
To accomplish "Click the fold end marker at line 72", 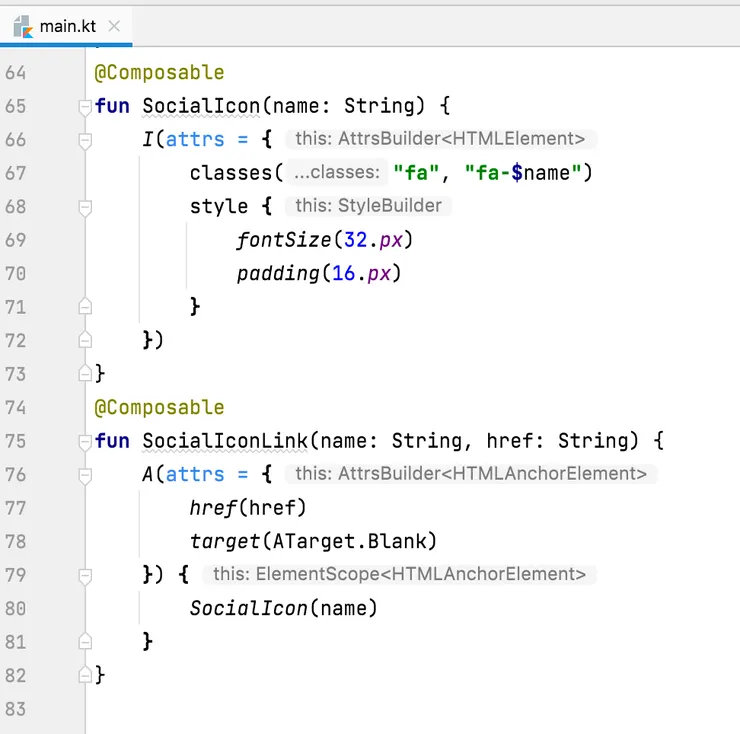I will coord(85,340).
